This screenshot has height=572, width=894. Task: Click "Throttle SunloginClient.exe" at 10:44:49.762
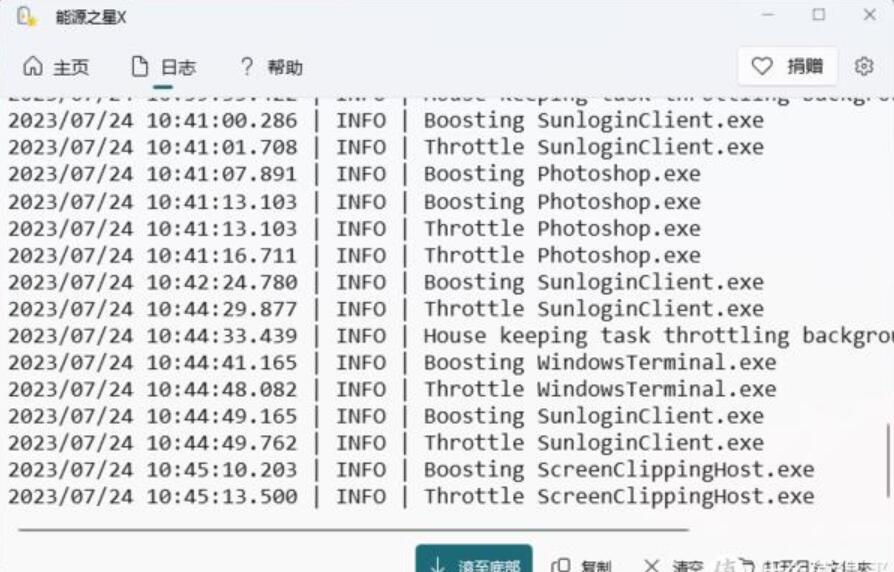pos(594,443)
